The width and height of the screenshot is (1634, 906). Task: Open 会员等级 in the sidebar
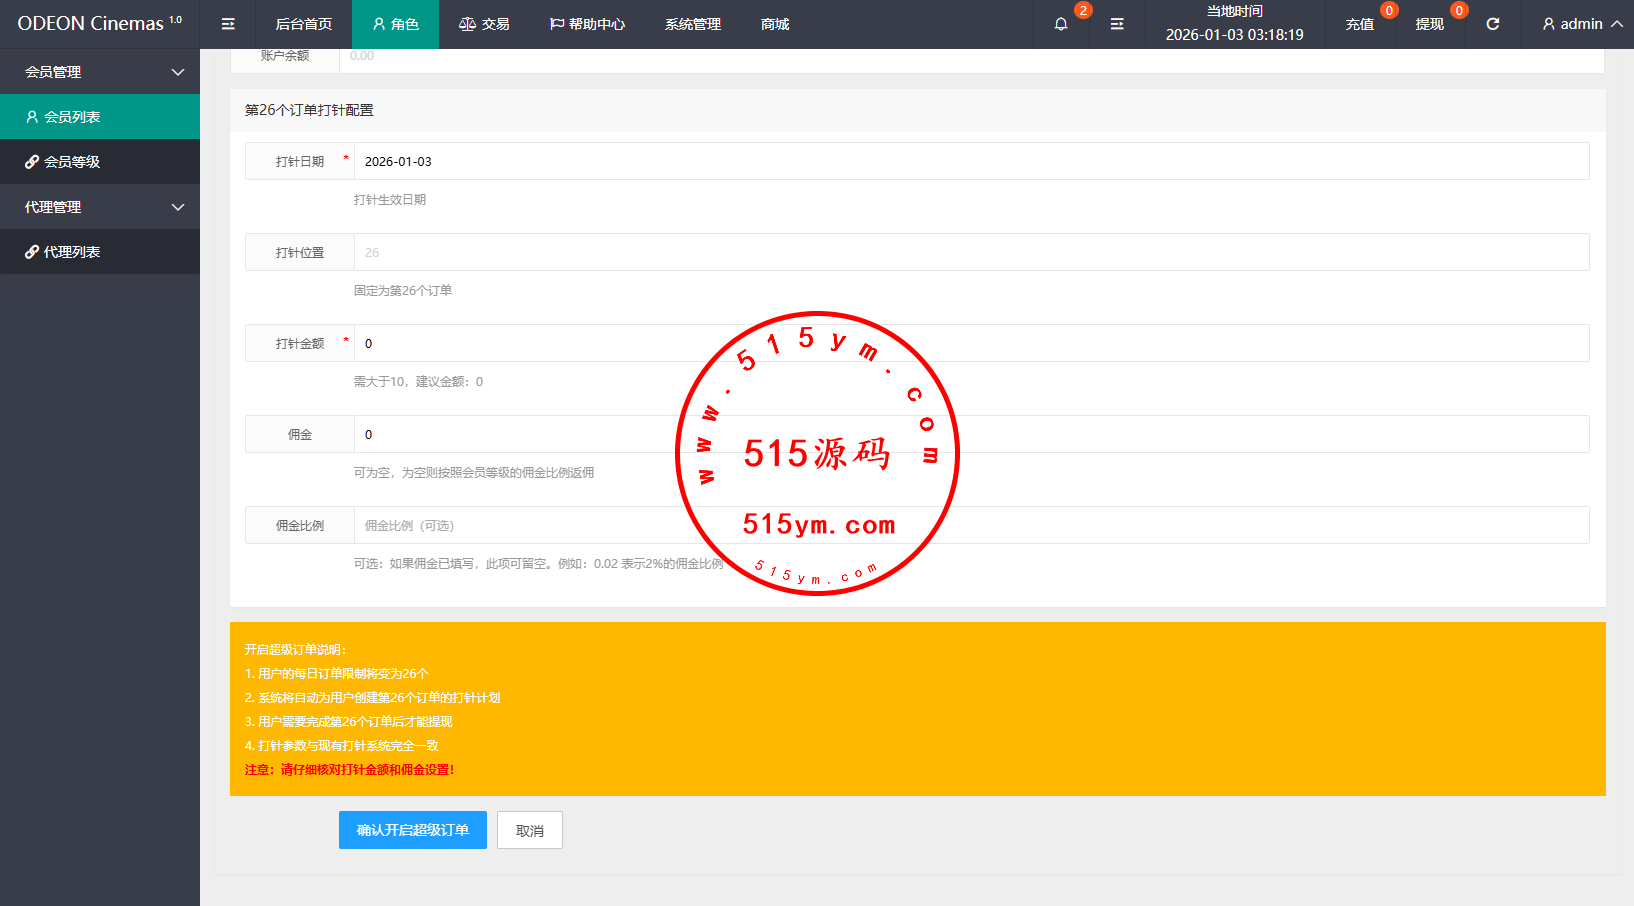click(72, 162)
